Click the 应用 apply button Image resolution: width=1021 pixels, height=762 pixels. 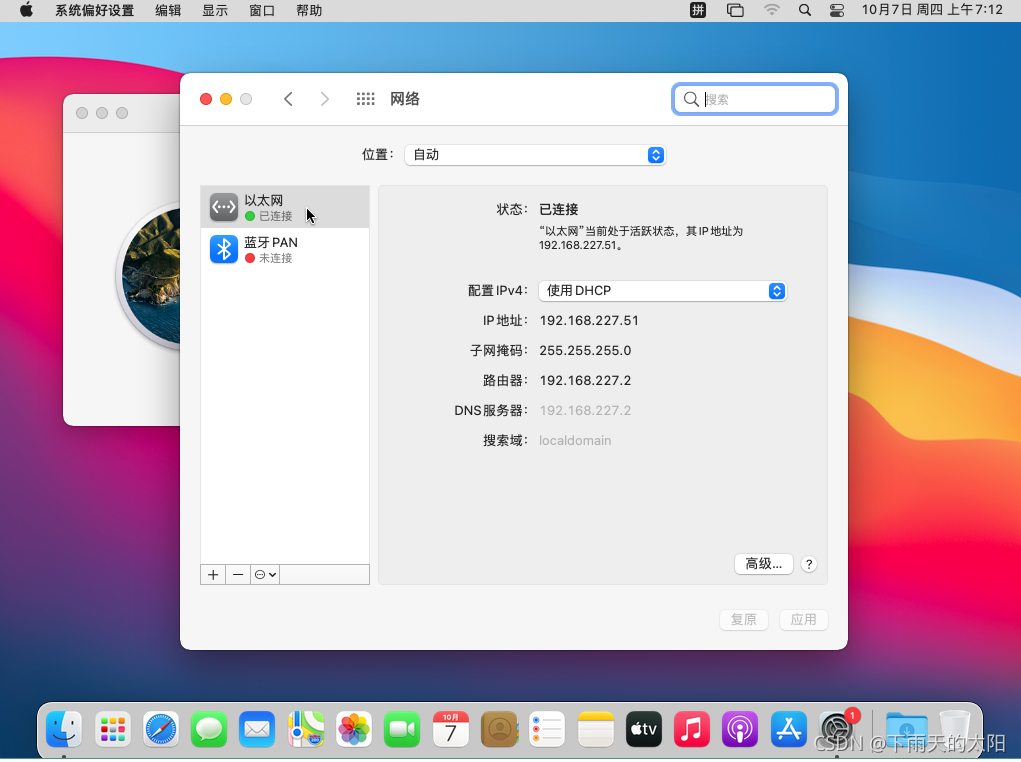tap(804, 619)
